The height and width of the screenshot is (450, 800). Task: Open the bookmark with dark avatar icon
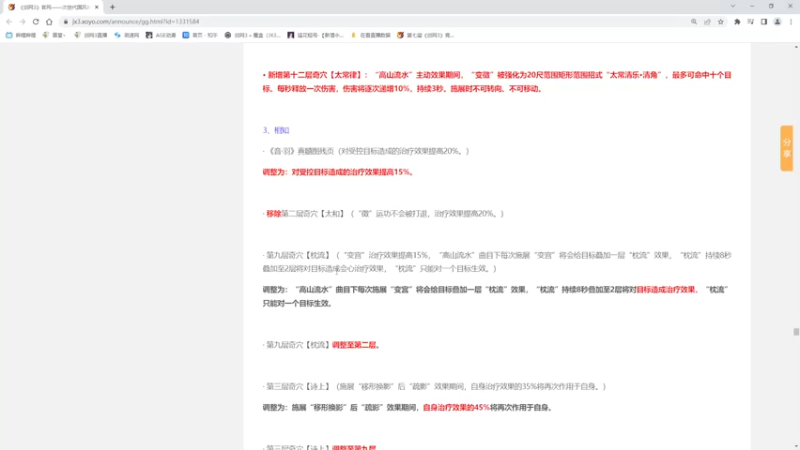pos(315,35)
